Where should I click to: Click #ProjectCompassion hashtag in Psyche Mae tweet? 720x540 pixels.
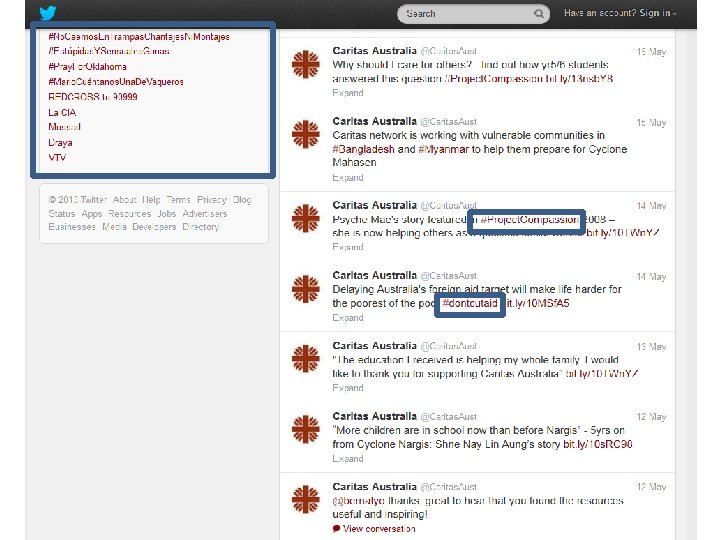529,219
